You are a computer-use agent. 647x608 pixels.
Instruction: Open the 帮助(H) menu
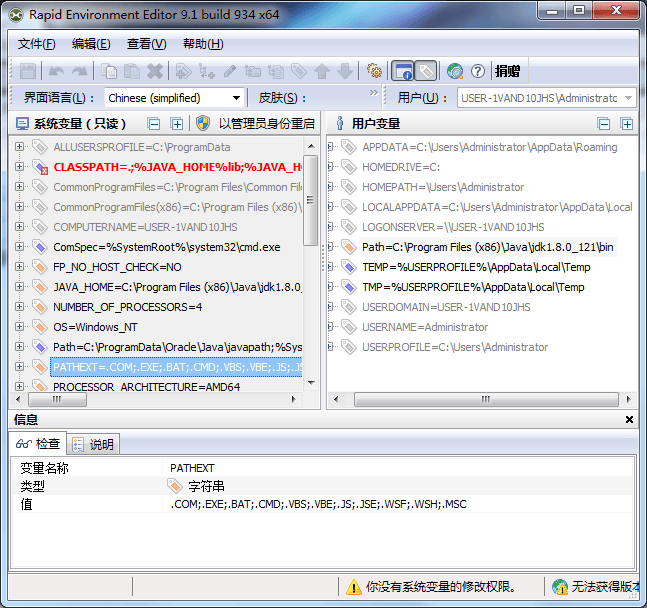click(203, 44)
